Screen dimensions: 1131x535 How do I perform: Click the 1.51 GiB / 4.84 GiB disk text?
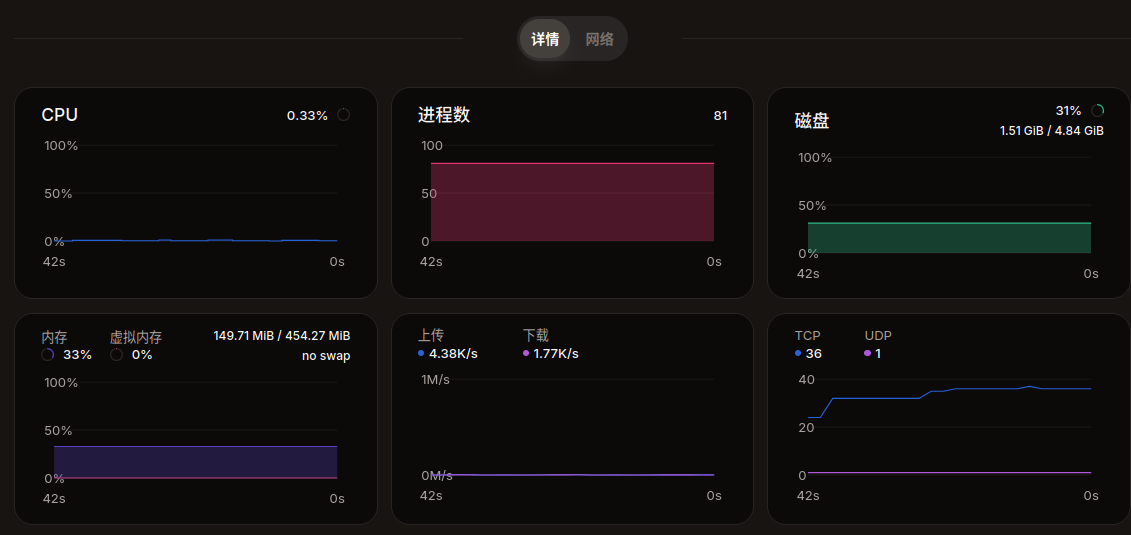(1051, 131)
